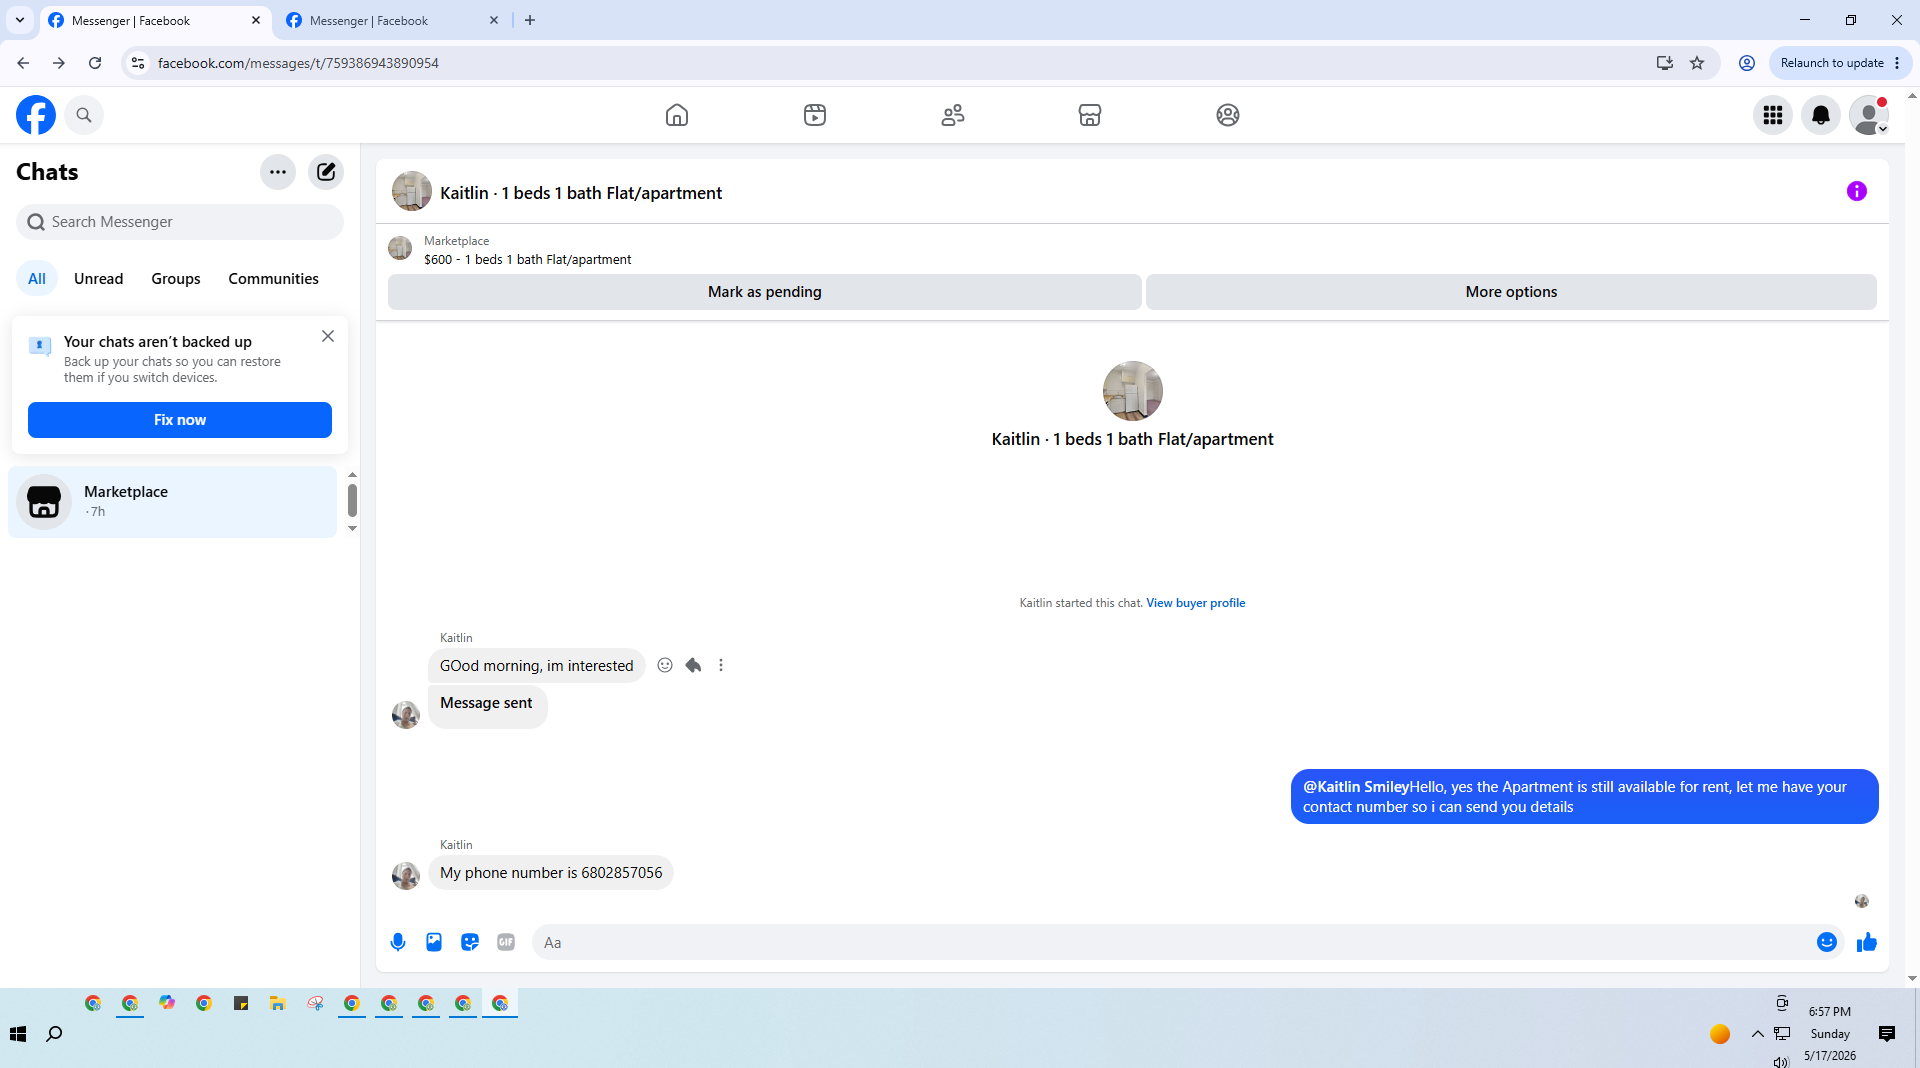Dismiss the chats backup notice

tap(328, 336)
